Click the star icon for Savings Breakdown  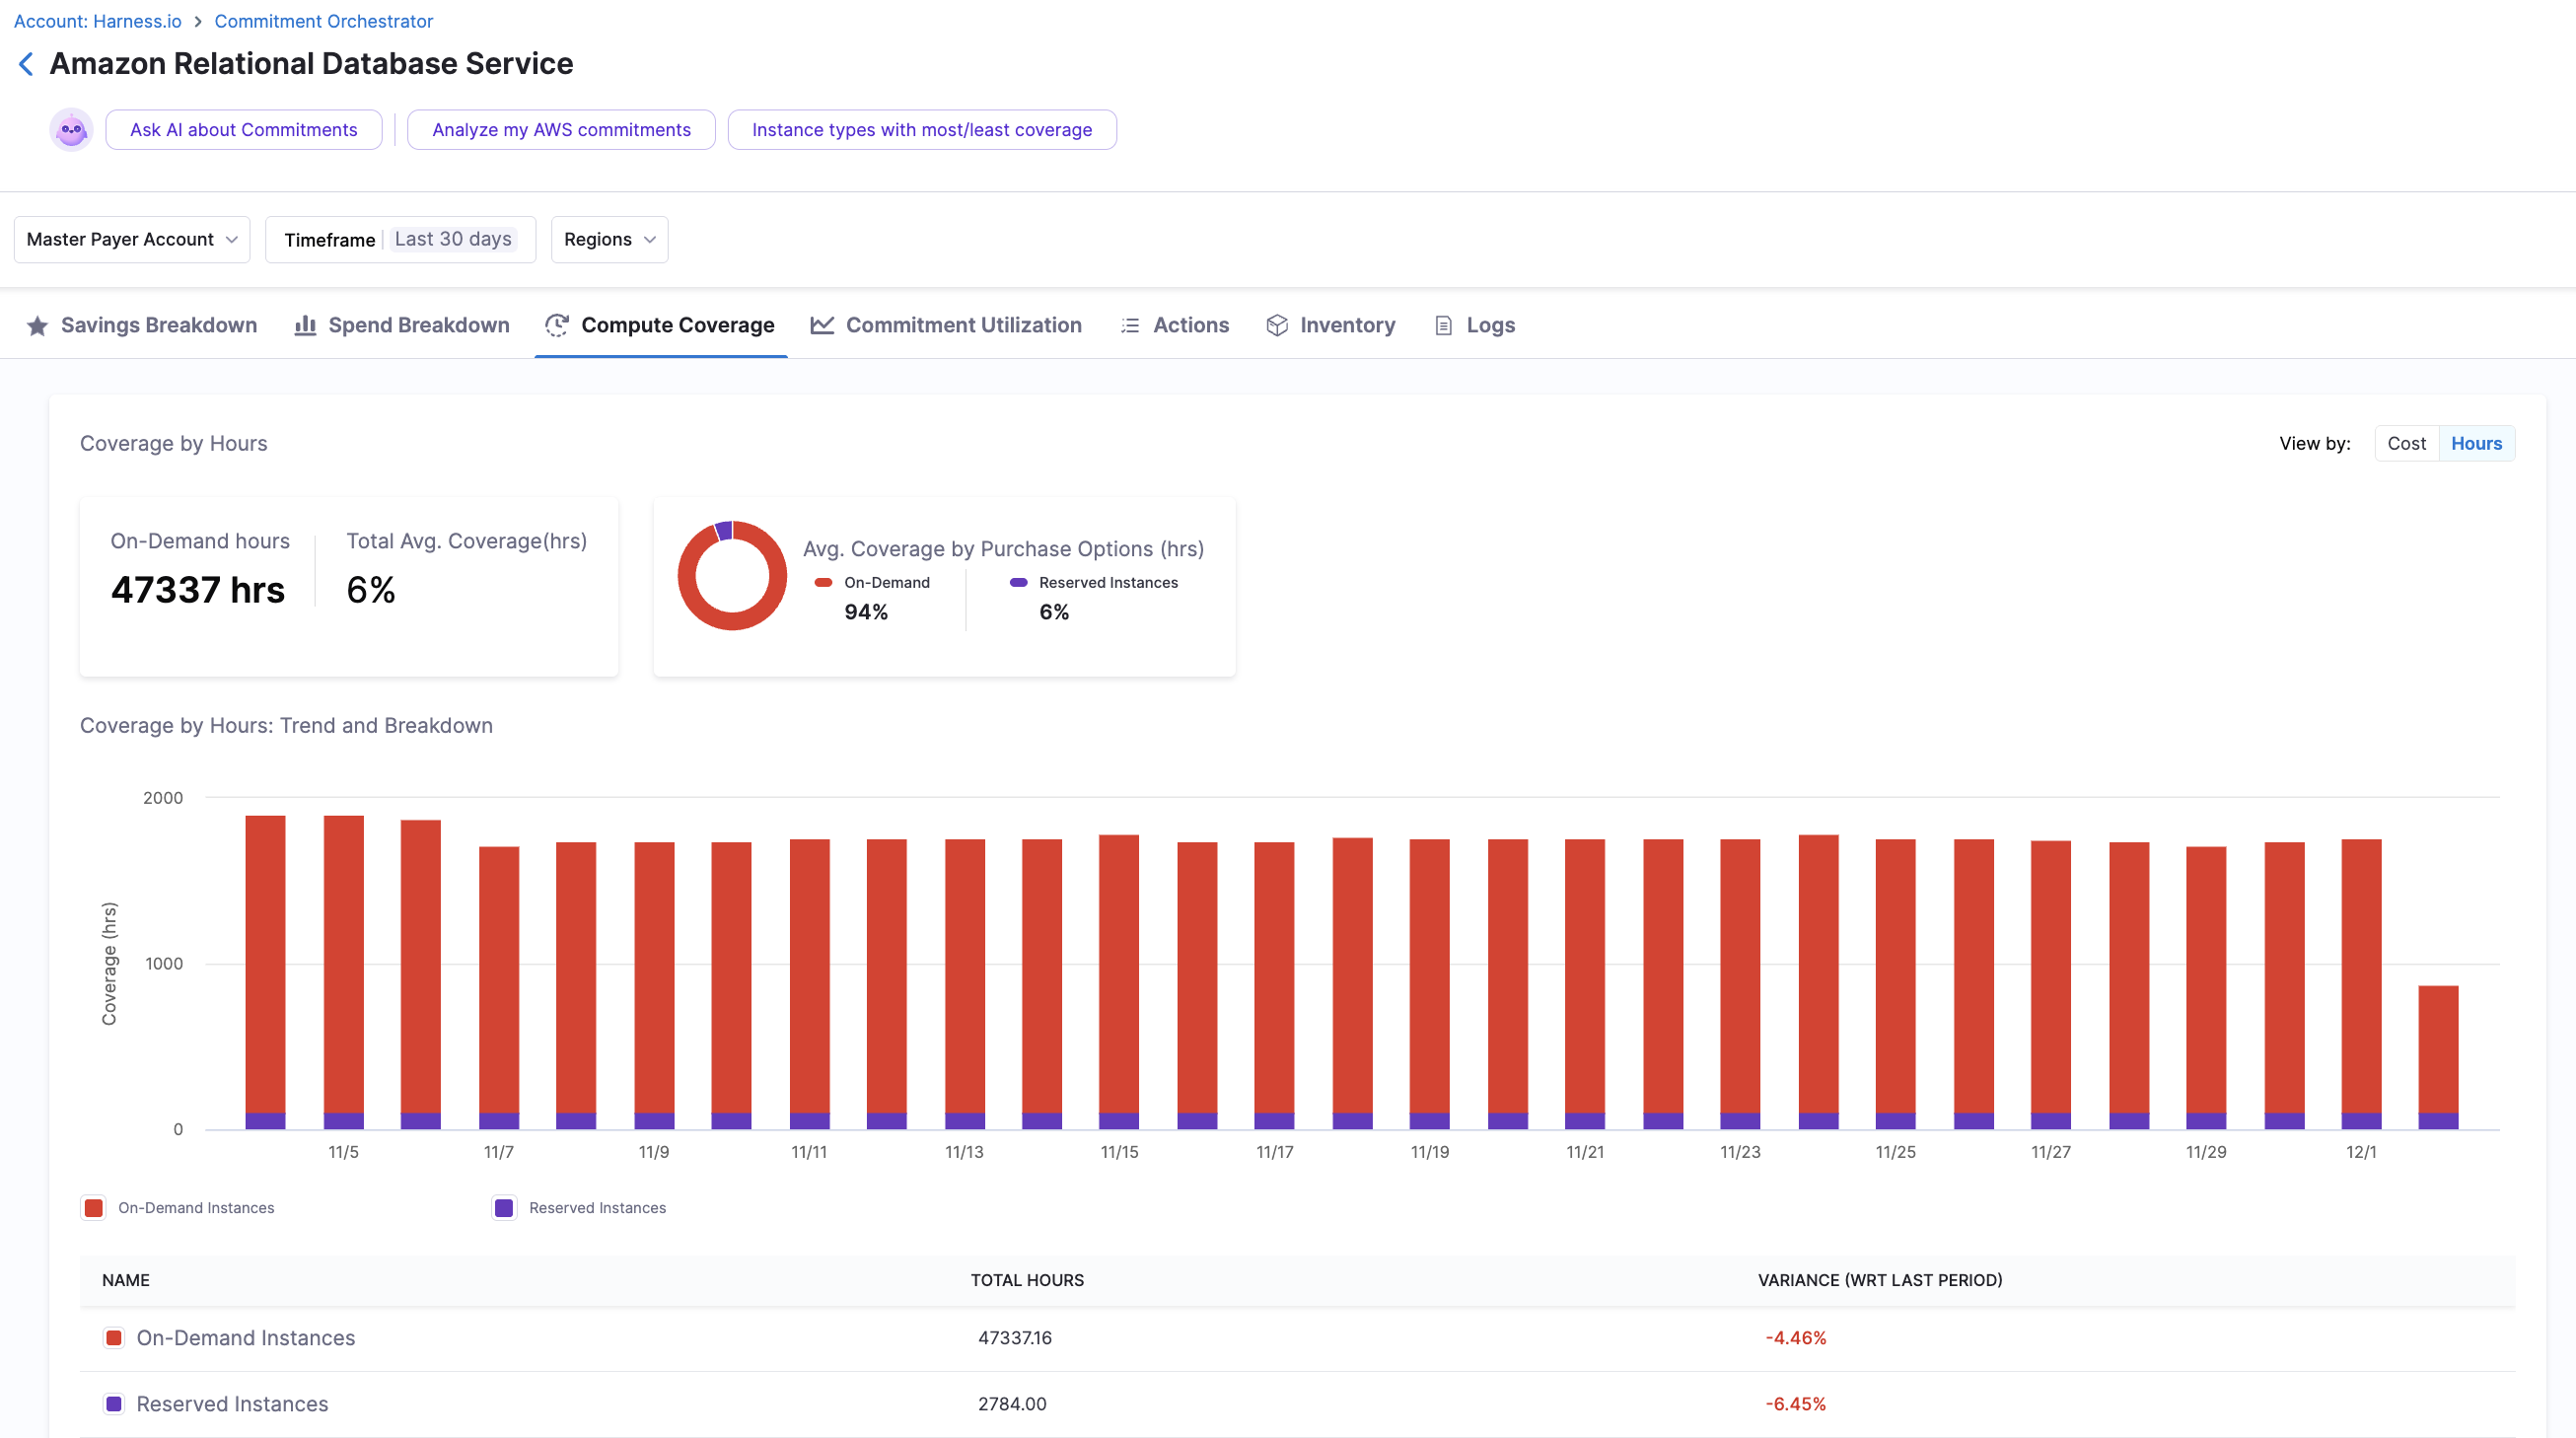click(37, 326)
